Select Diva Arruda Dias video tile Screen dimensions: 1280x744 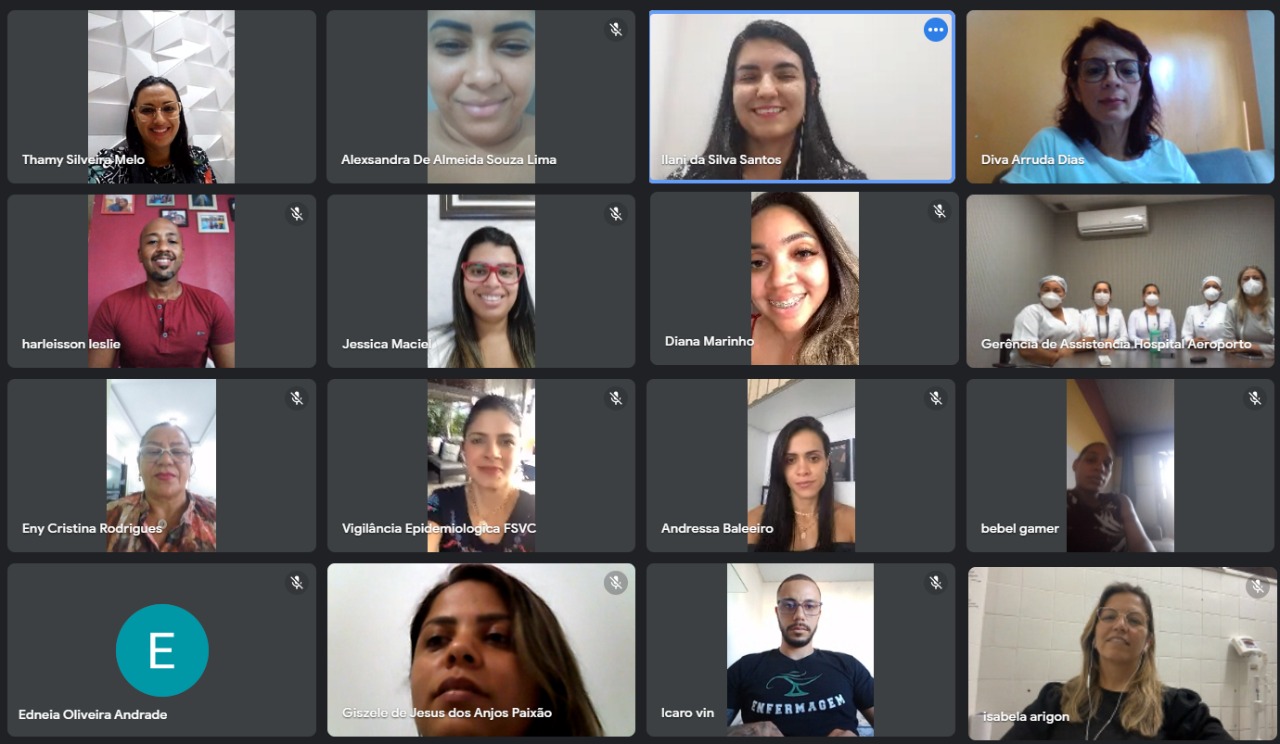coord(1121,97)
